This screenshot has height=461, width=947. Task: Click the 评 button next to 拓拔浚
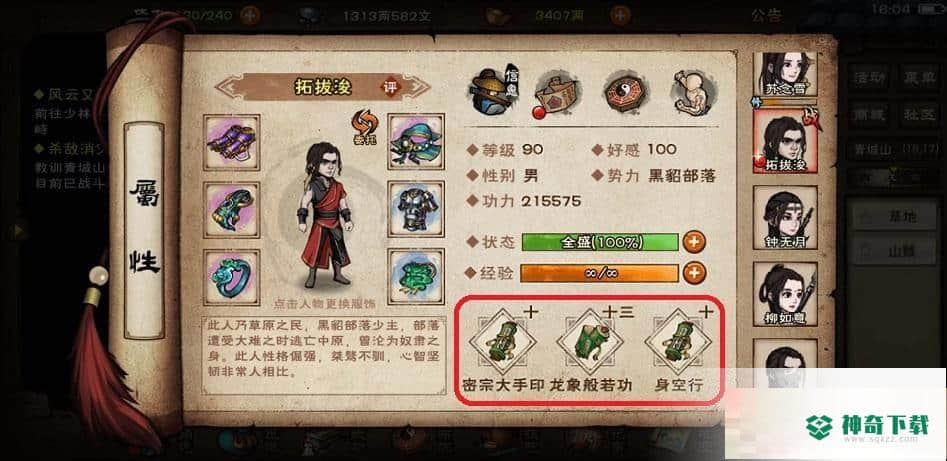pyautogui.click(x=390, y=87)
